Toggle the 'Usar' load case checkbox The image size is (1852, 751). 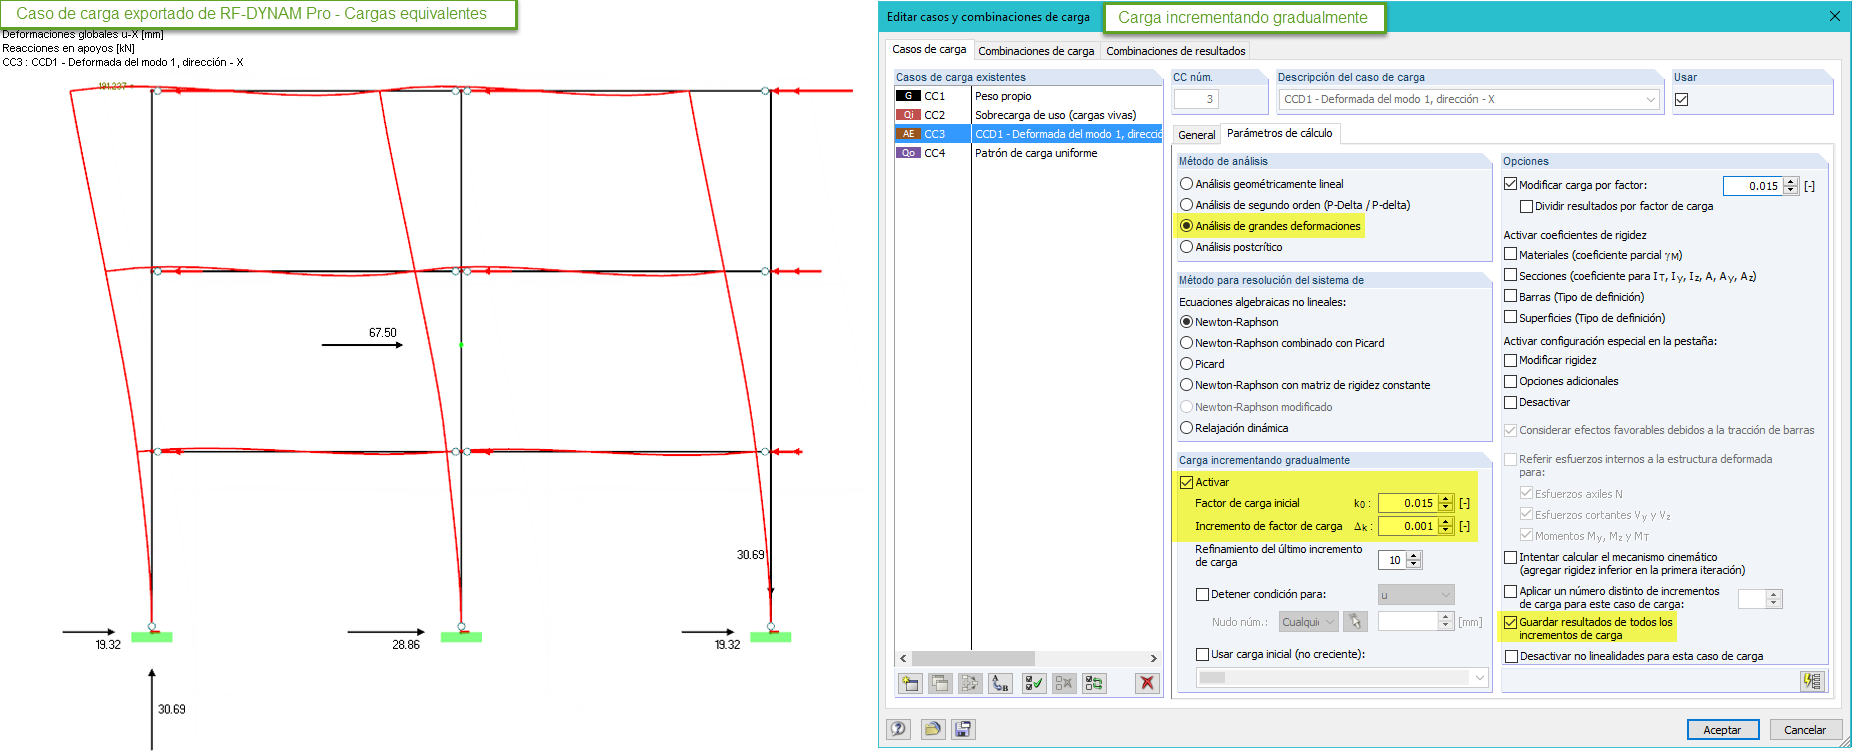tap(1682, 99)
